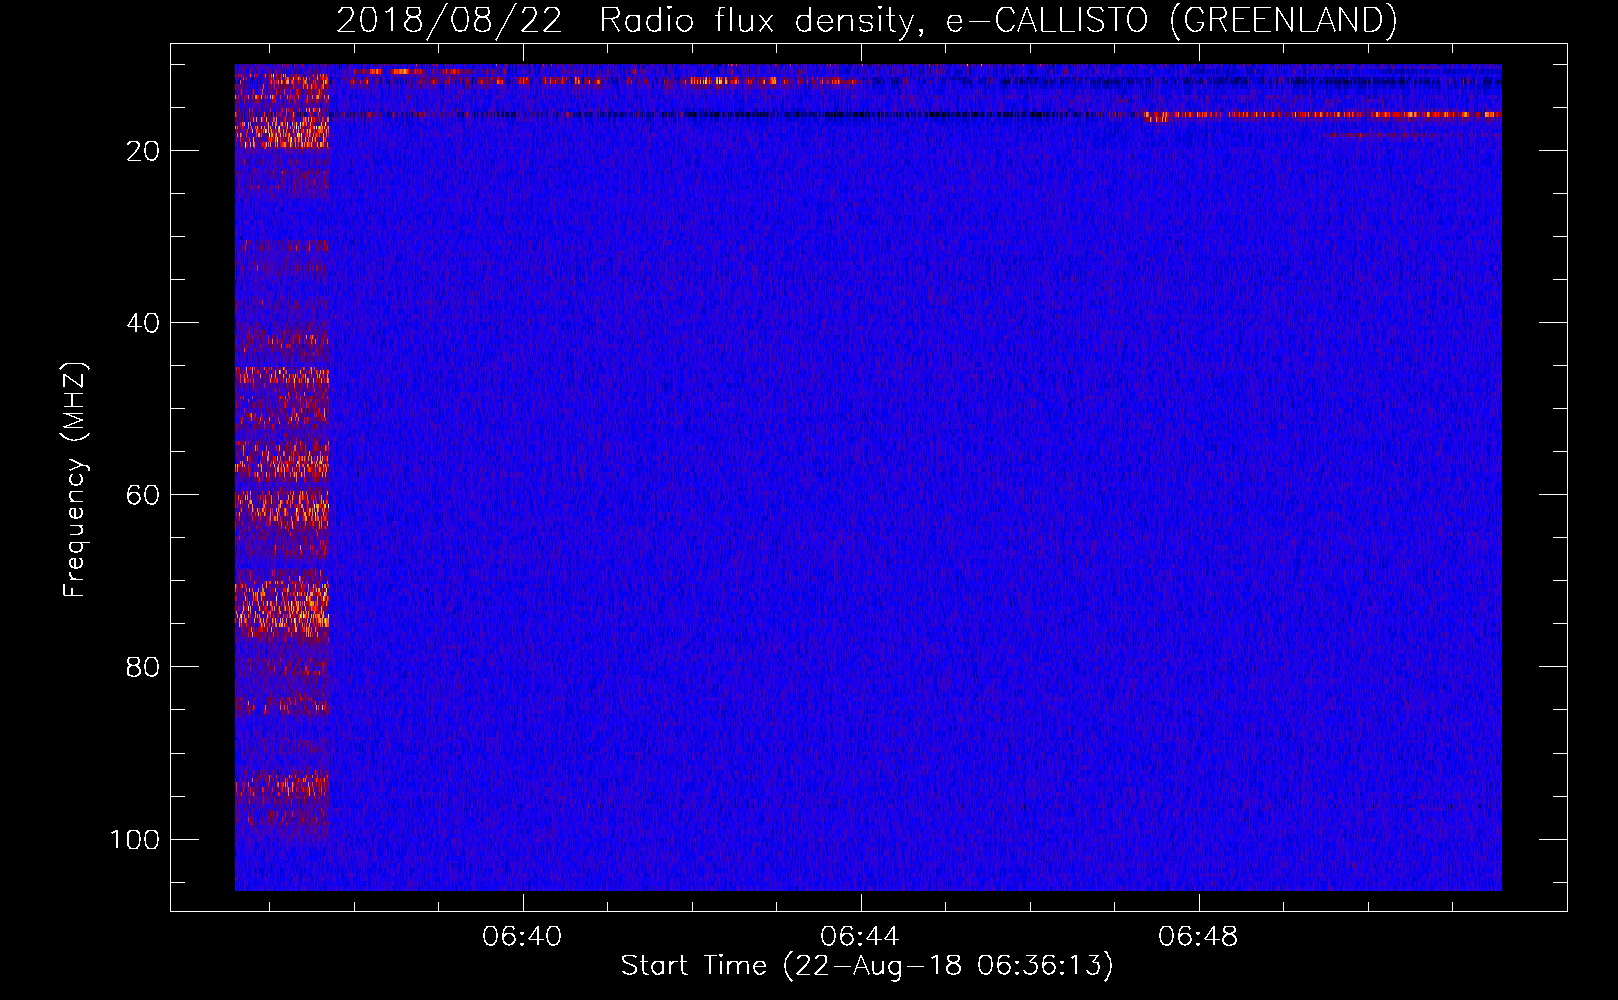
Task: Click the 'Start Time (22-Aug-18 06:36:13)' label
Action: click(867, 966)
